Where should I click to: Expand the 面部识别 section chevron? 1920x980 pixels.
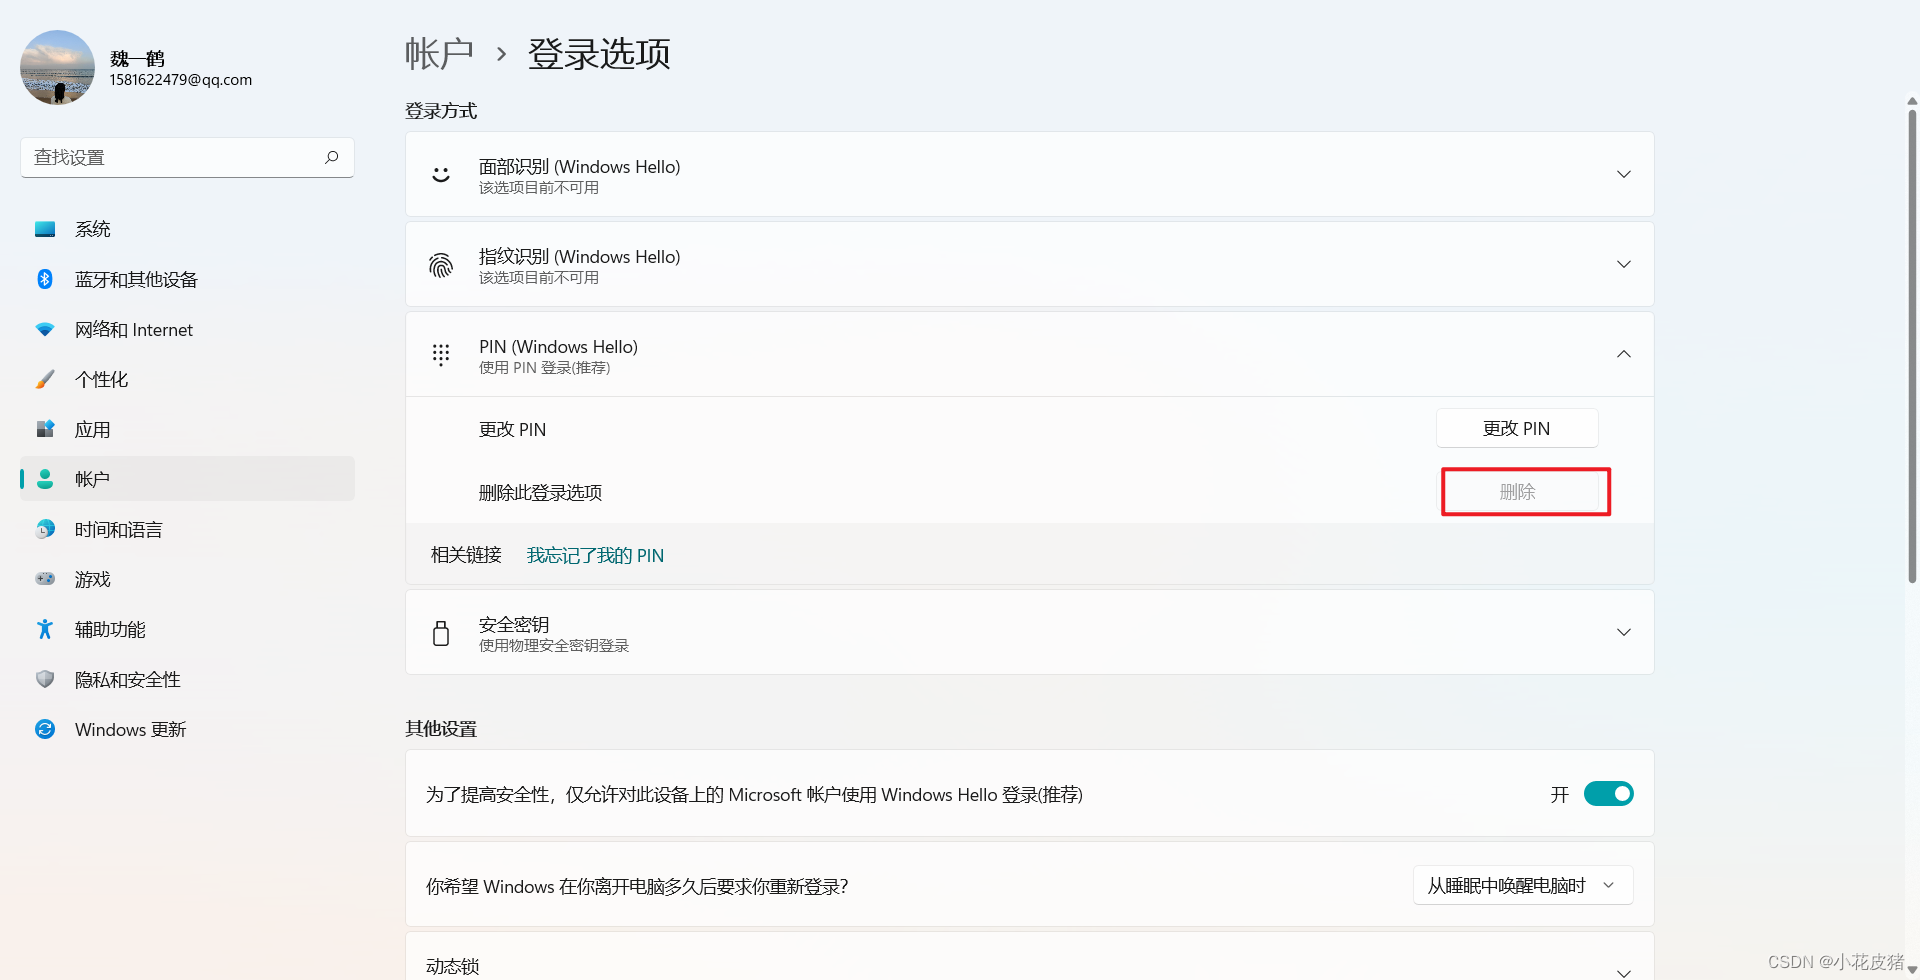click(1624, 174)
